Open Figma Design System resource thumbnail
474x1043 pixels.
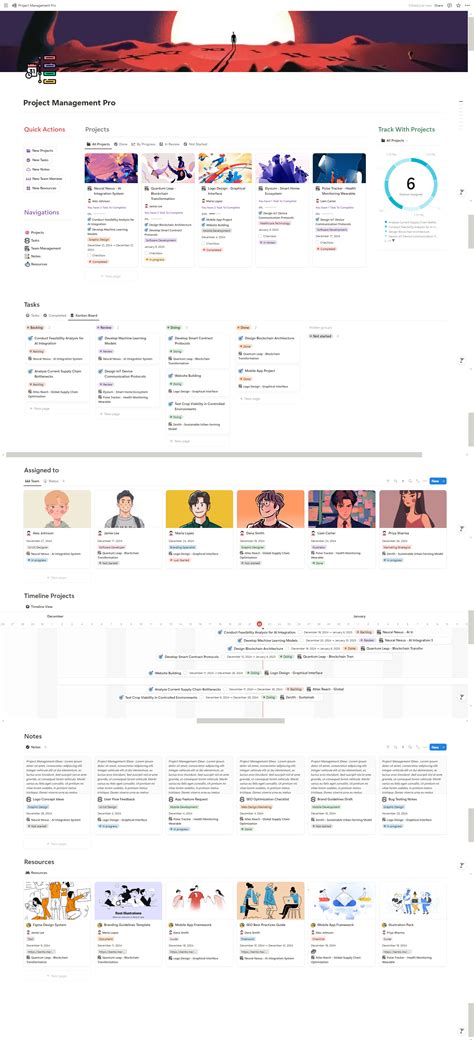point(57,901)
